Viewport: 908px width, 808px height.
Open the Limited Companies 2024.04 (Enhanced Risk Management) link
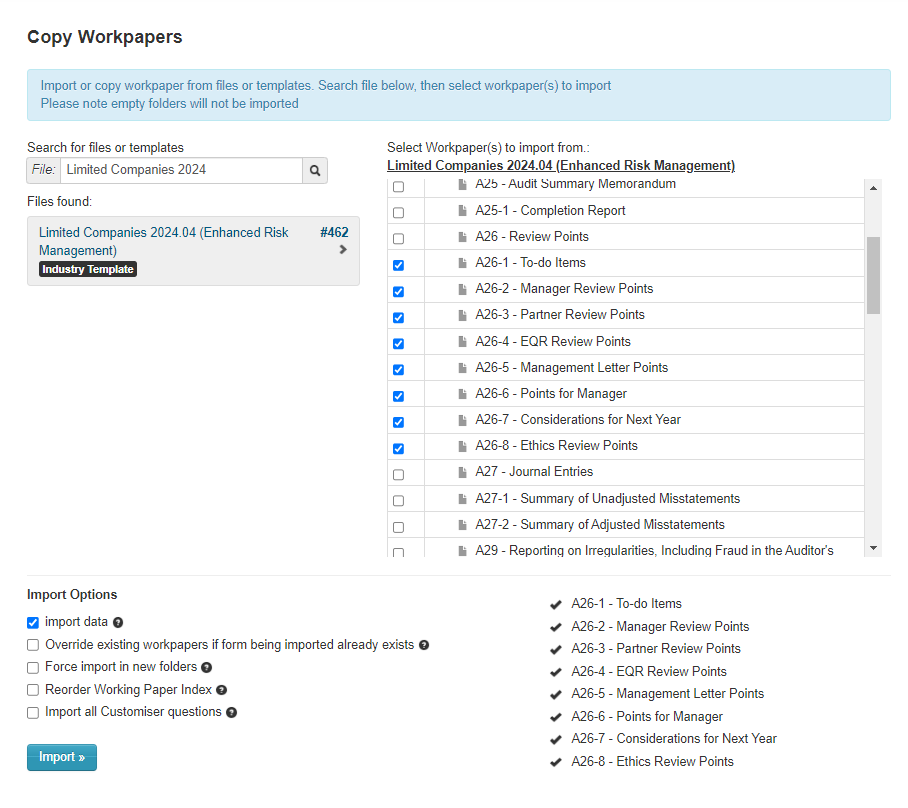click(x=561, y=165)
